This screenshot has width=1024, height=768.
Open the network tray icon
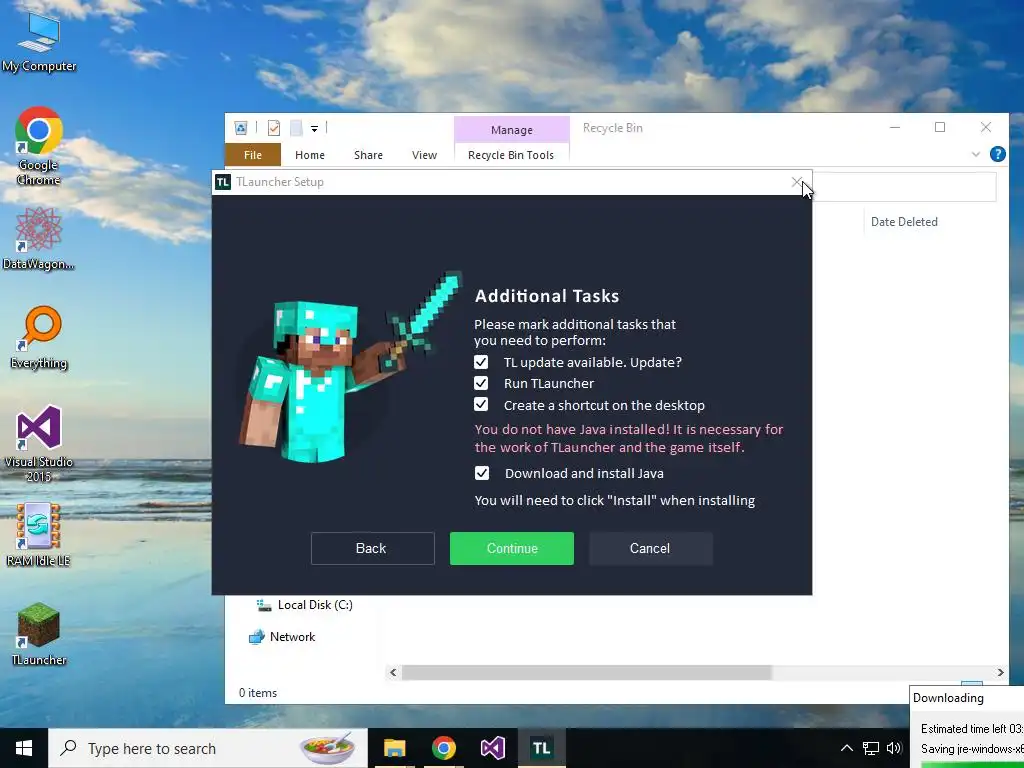pos(871,748)
